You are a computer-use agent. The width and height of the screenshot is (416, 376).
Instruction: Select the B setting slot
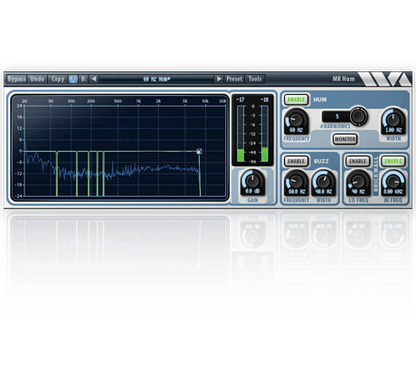[83, 79]
